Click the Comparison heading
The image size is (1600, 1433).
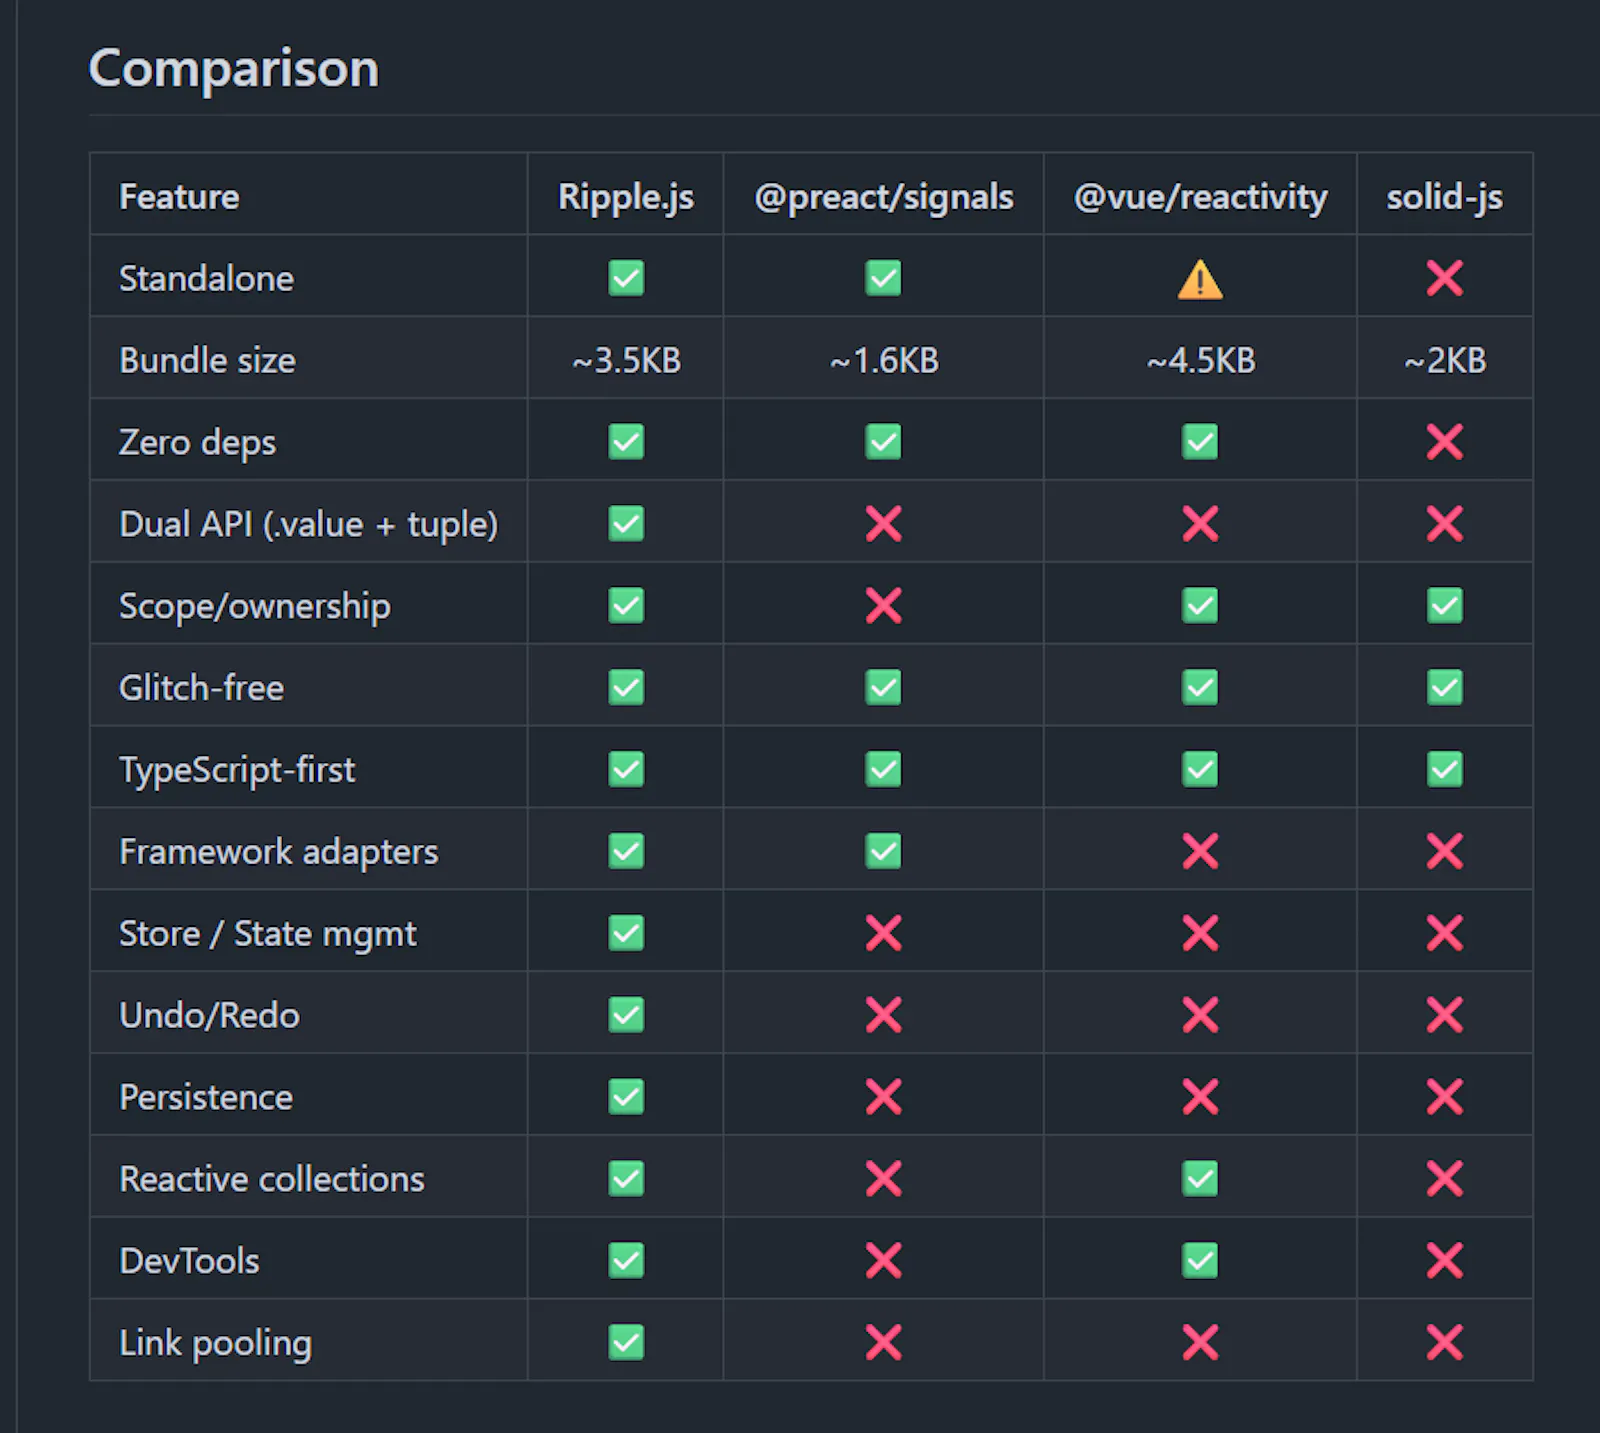[234, 69]
